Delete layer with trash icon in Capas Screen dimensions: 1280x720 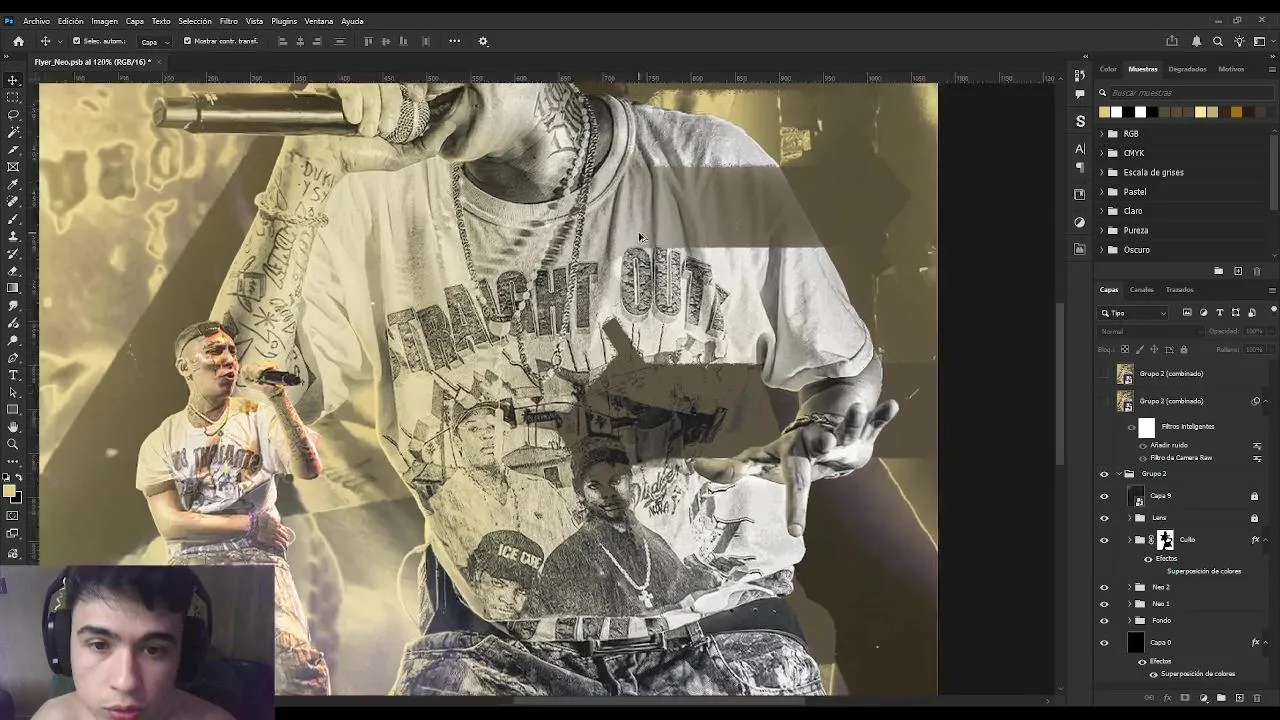coord(1257,698)
